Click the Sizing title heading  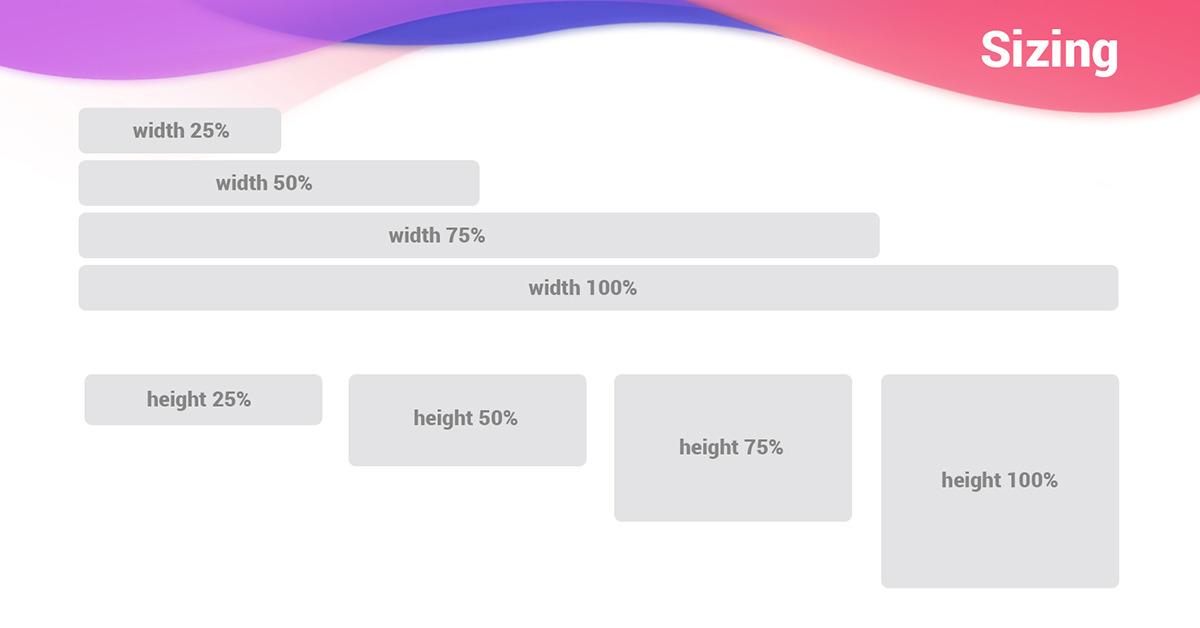1049,50
